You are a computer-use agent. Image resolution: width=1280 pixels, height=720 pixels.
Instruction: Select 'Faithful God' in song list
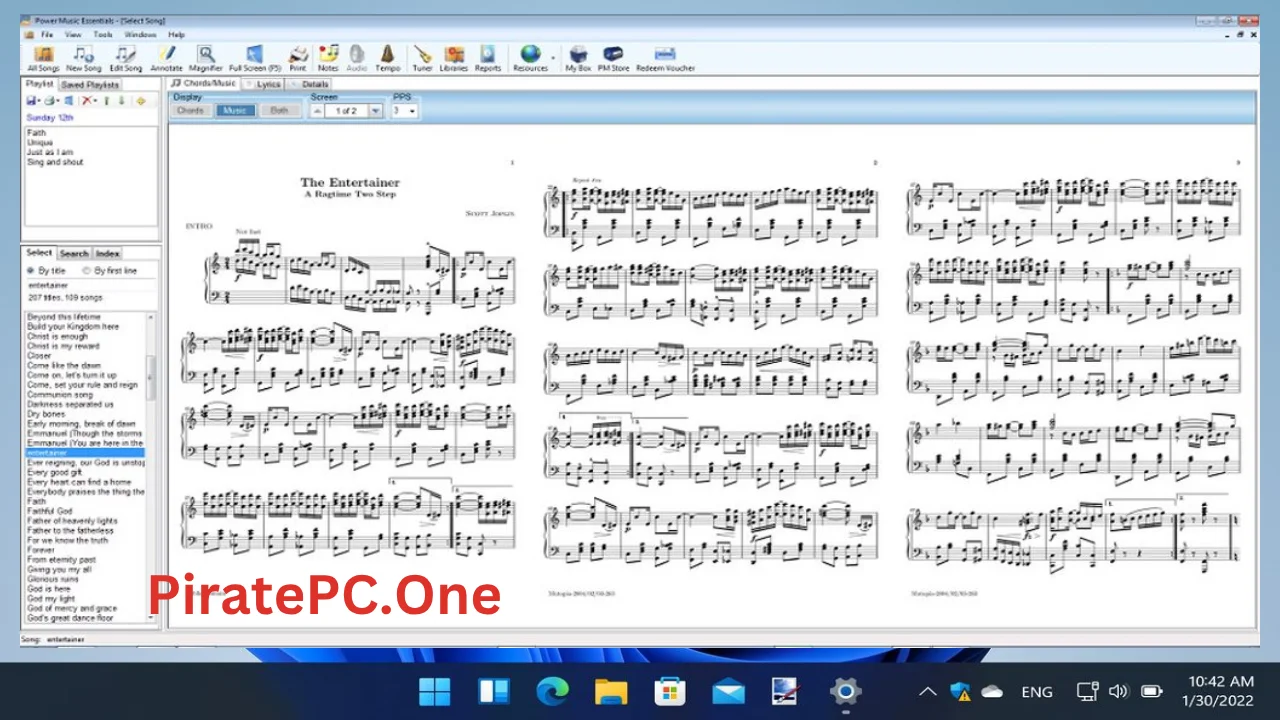pyautogui.click(x=50, y=511)
